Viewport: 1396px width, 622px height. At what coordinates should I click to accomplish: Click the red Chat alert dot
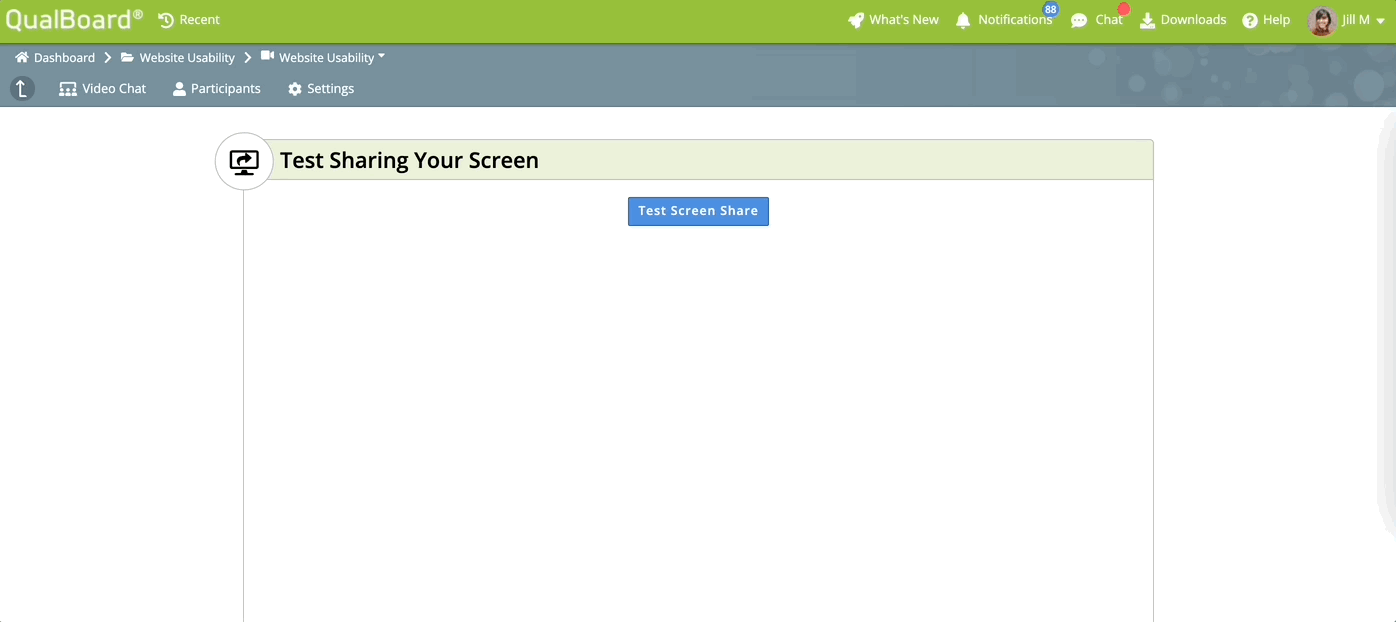point(1123,9)
